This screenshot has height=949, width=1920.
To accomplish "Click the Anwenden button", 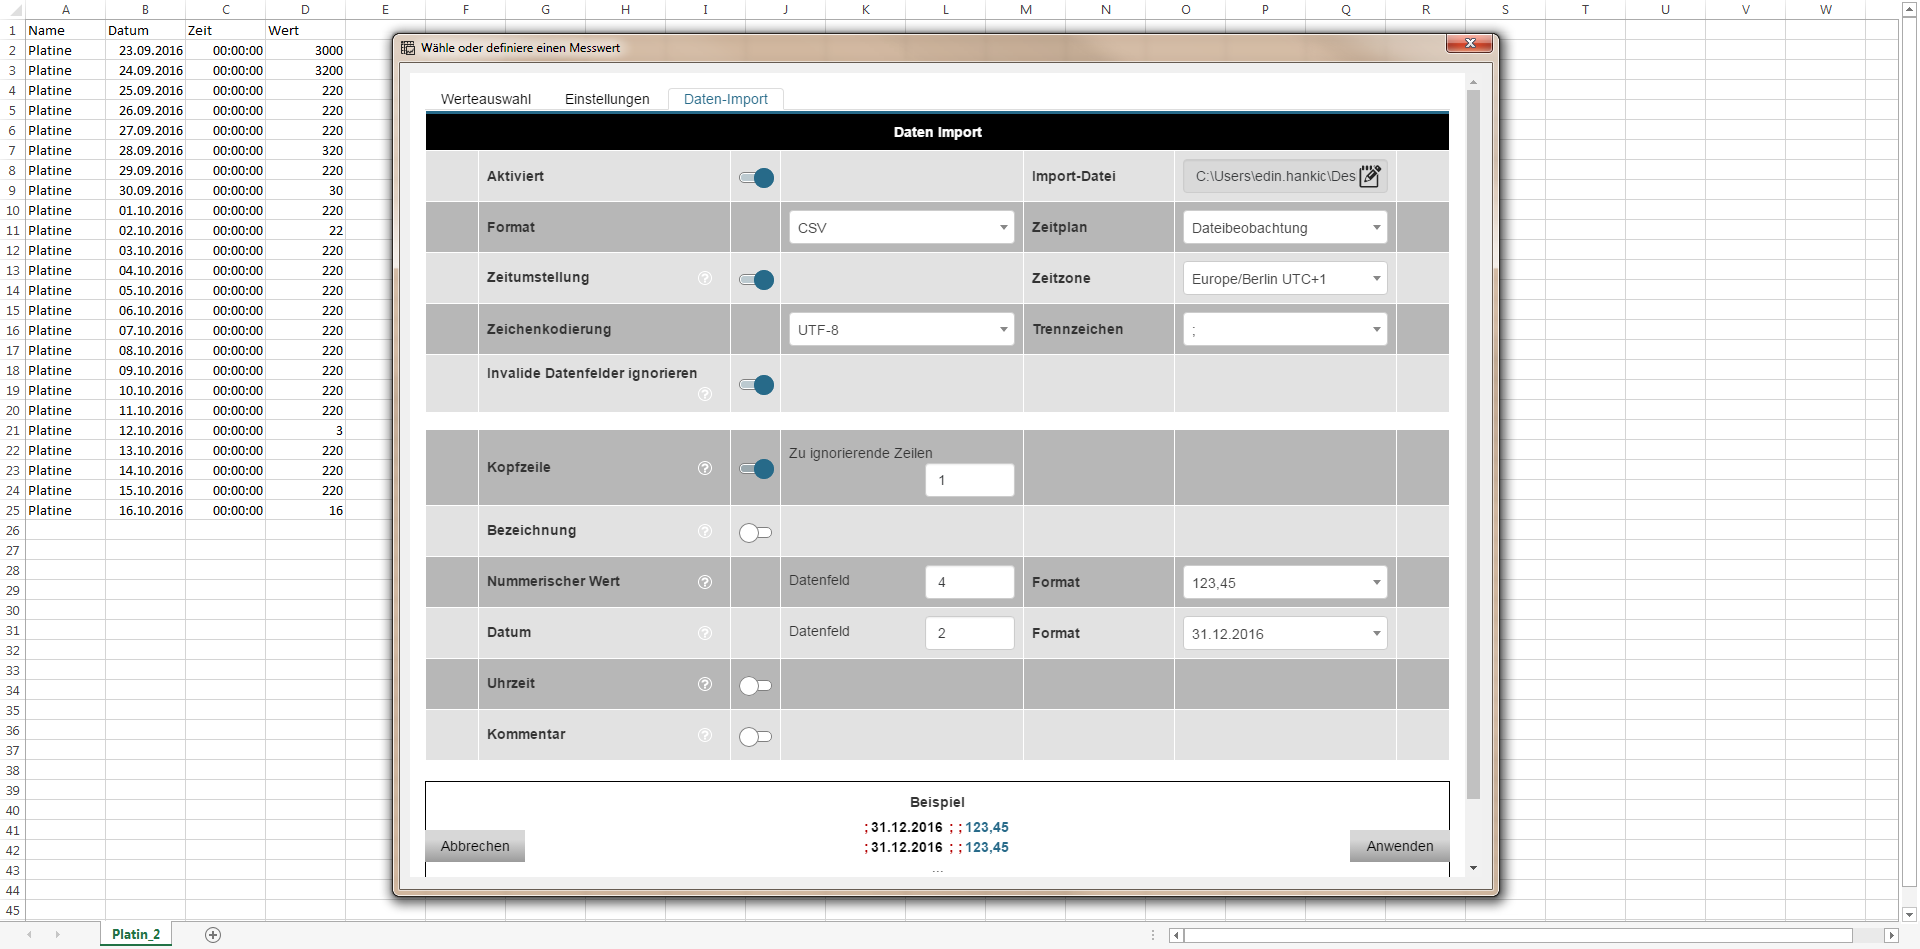I will pyautogui.click(x=1399, y=846).
